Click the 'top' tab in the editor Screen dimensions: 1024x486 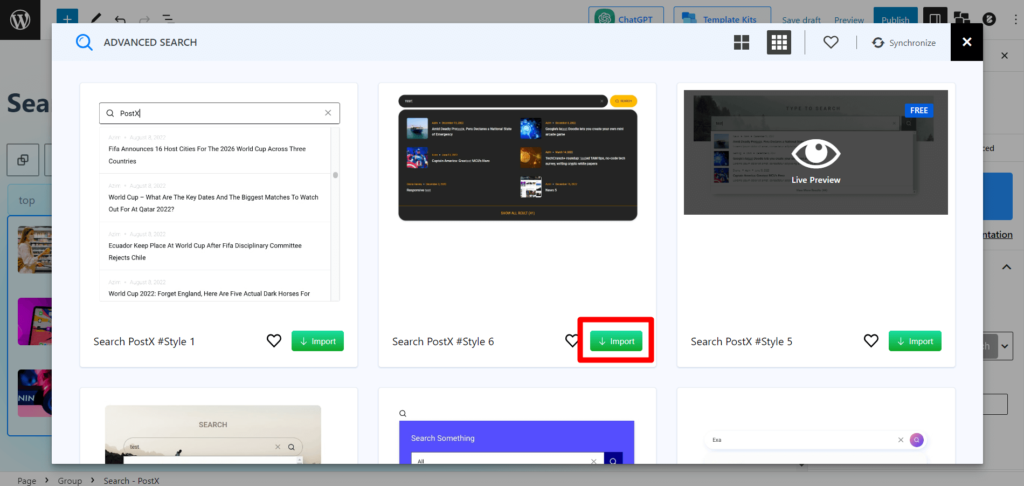27,201
